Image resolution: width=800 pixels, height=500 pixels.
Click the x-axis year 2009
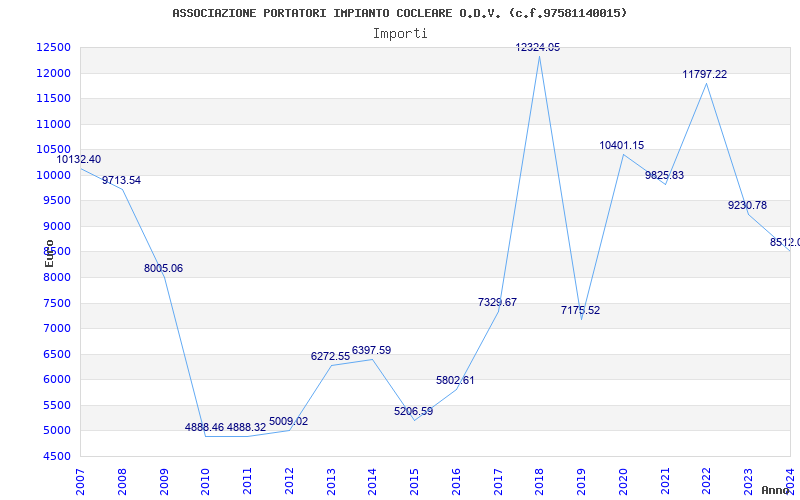(x=163, y=482)
